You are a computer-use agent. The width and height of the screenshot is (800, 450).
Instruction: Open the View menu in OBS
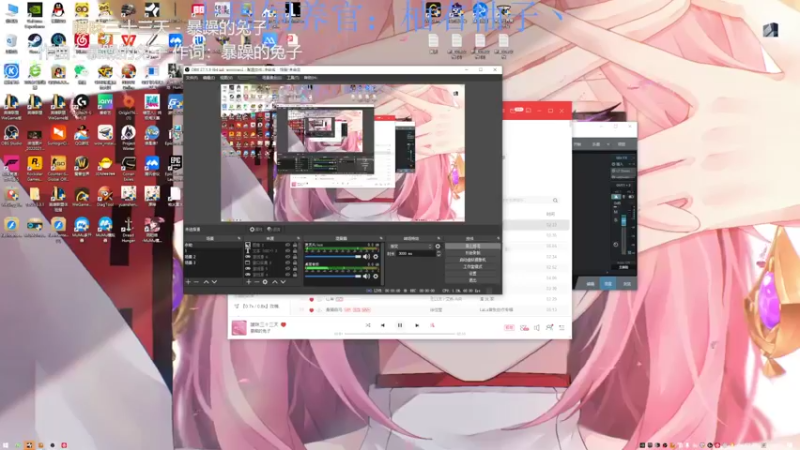(226, 78)
